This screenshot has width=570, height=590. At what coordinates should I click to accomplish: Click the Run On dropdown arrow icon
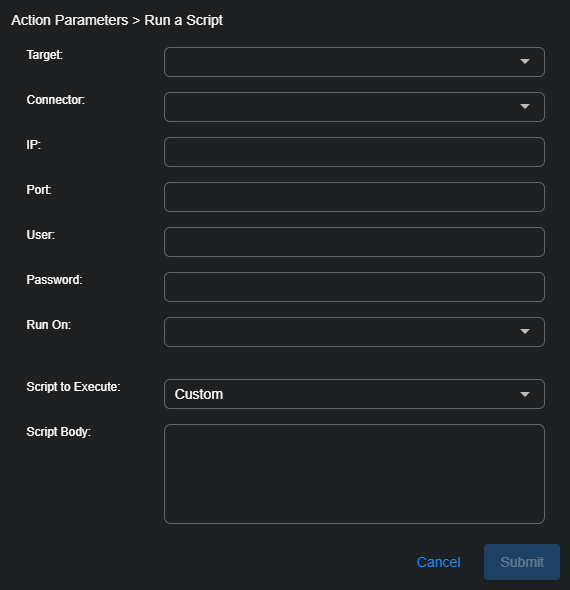524,331
